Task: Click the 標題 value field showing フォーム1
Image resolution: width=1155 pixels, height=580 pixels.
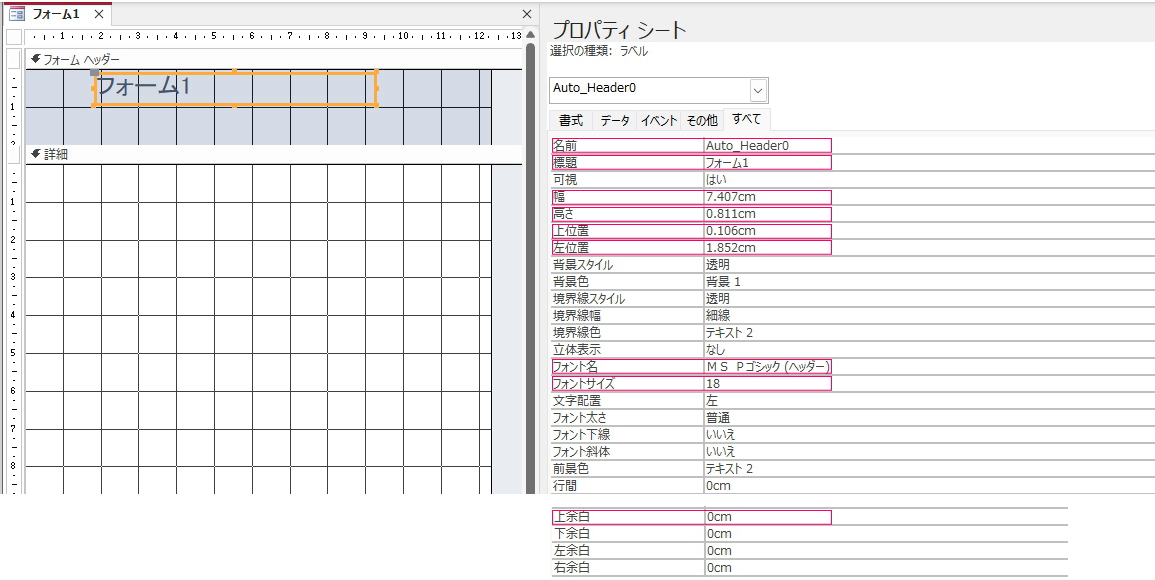Action: 767,162
